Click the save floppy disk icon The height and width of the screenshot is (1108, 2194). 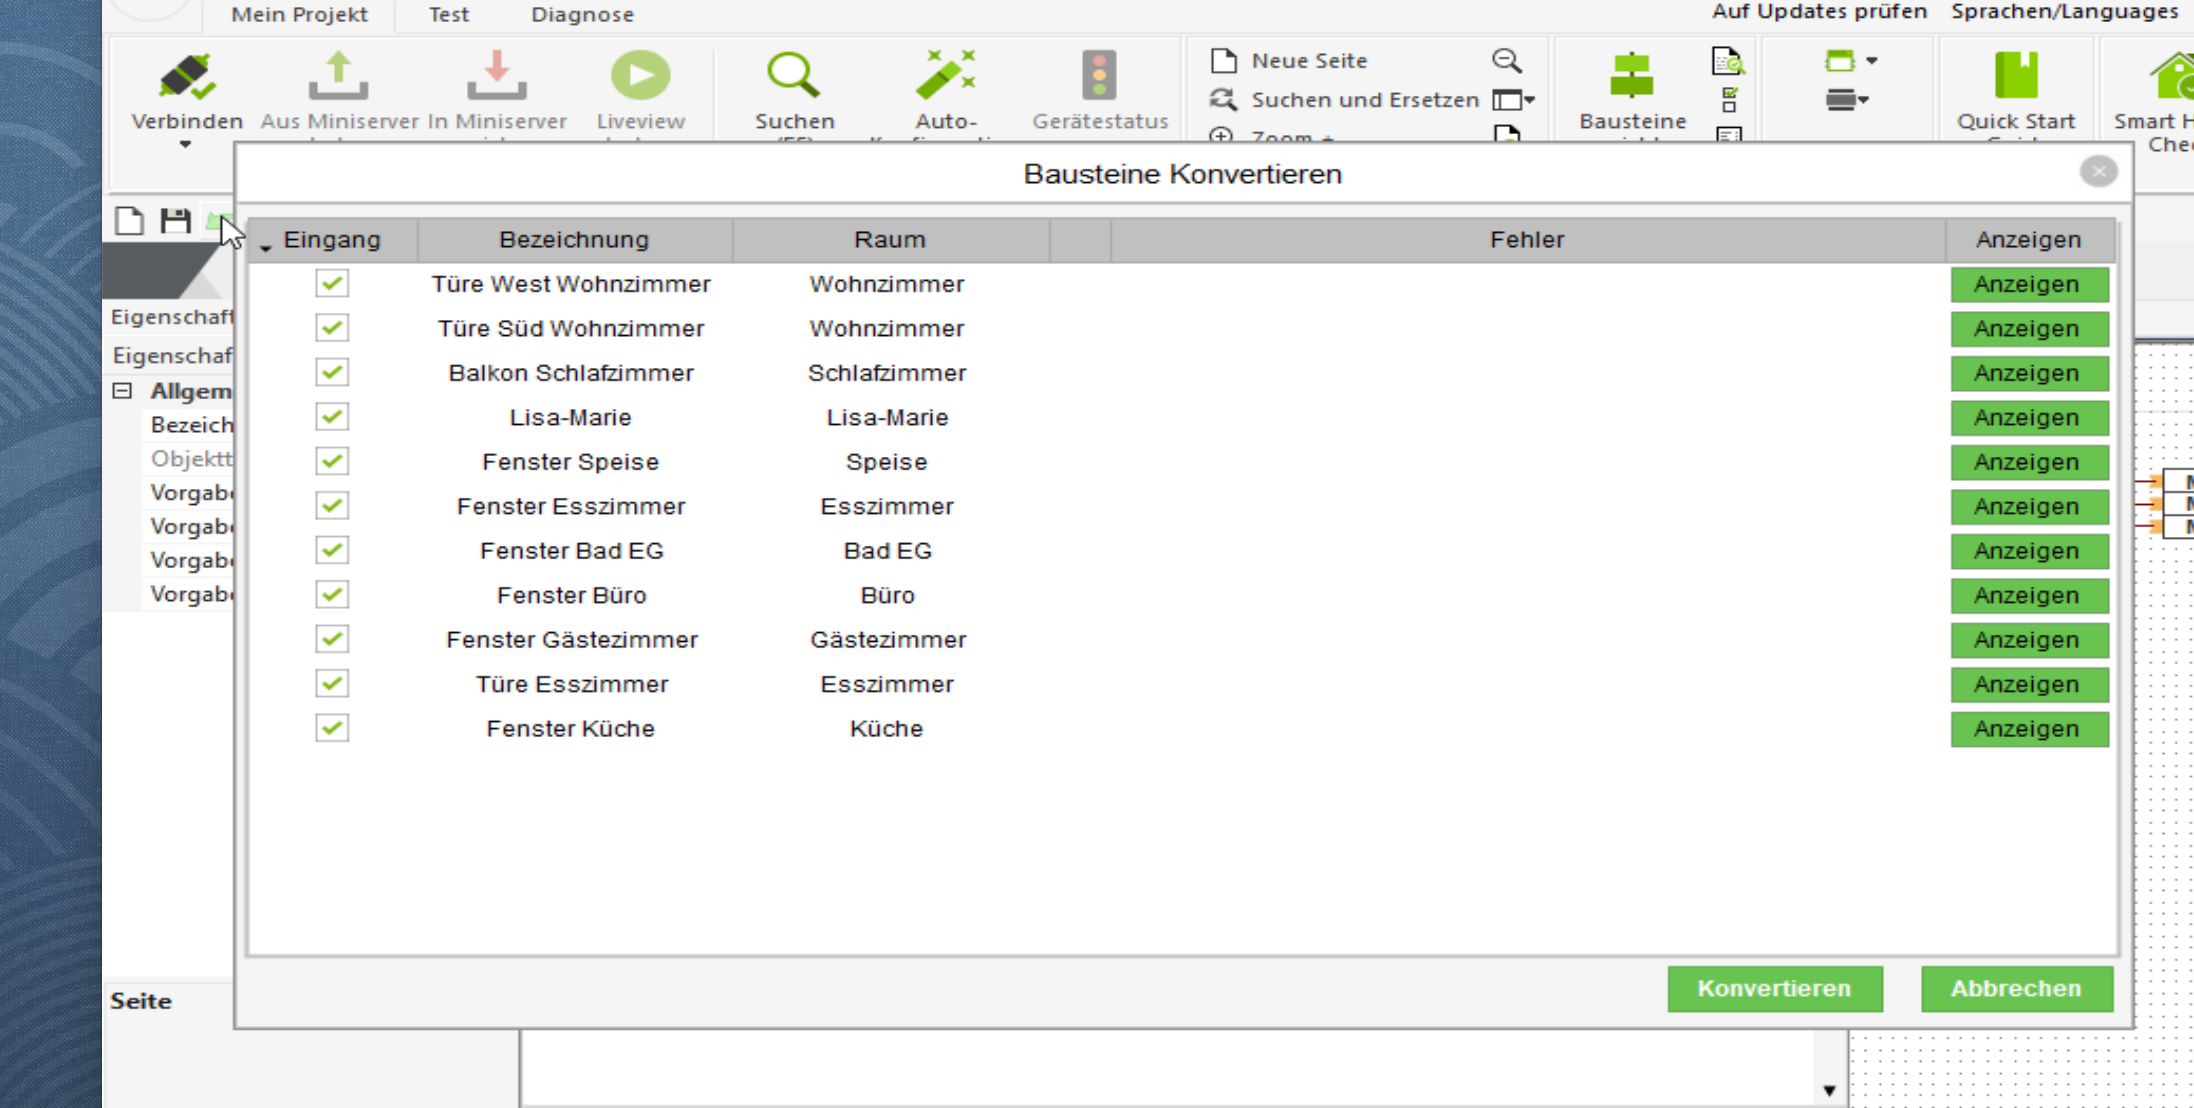tap(176, 220)
